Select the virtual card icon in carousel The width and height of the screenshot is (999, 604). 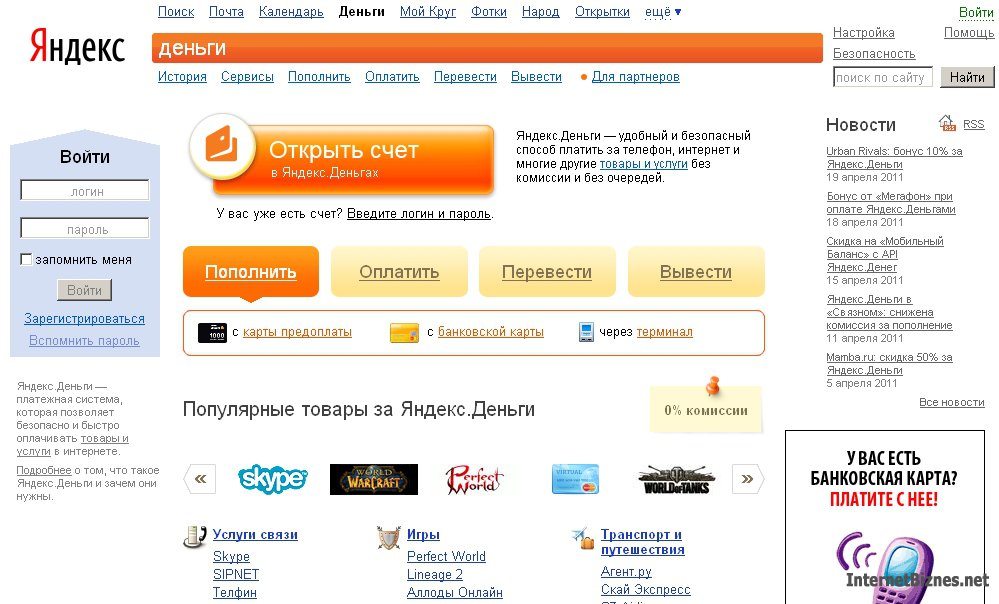575,479
